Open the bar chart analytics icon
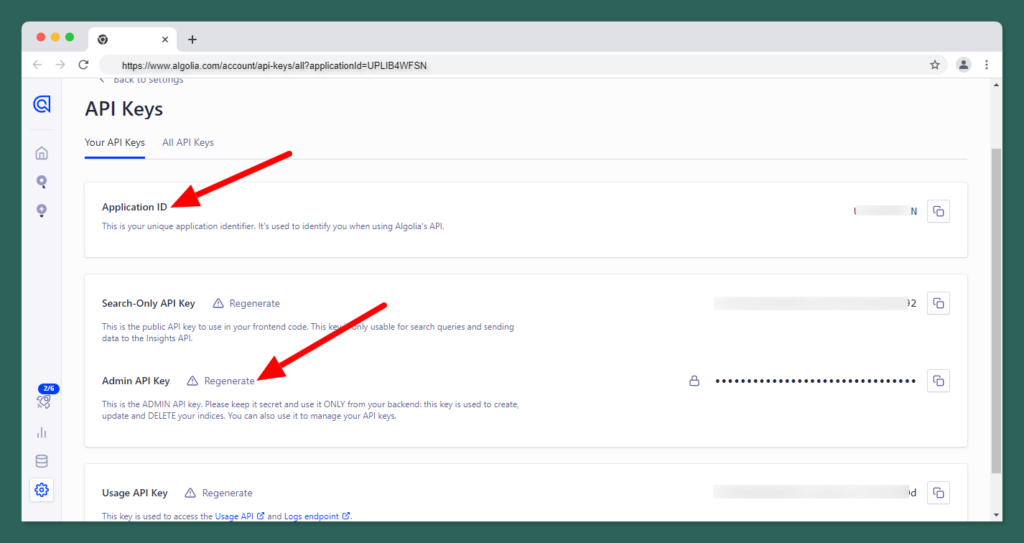1024x543 pixels. 42,432
